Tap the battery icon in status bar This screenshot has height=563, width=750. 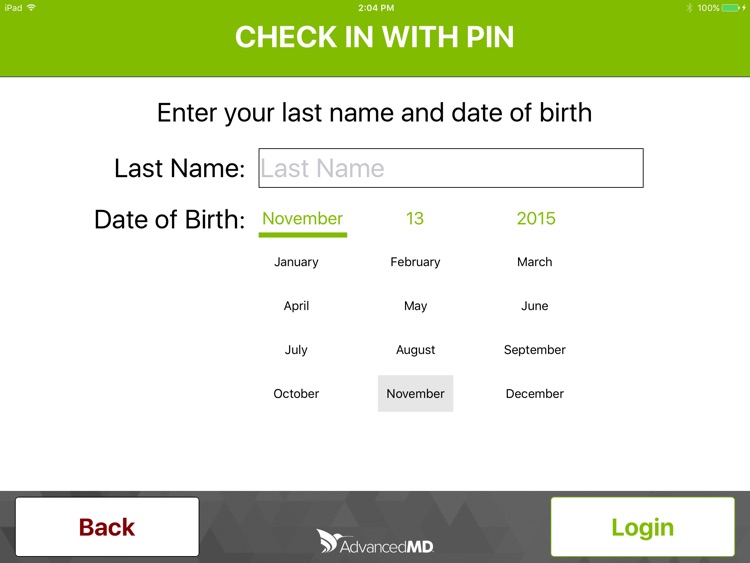pyautogui.click(x=732, y=8)
